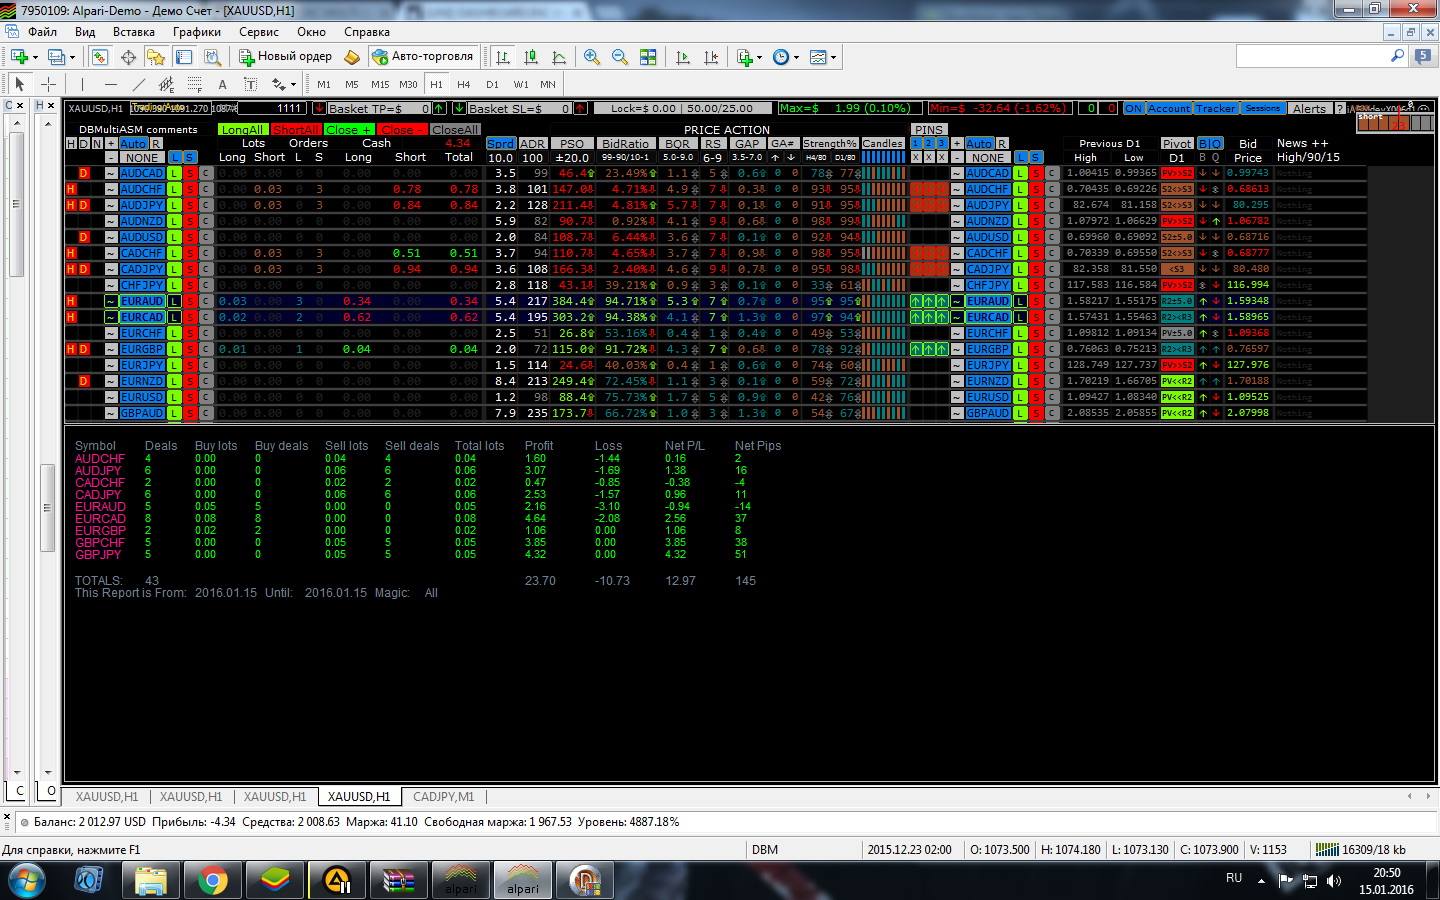Switch timeframe to M15
The height and width of the screenshot is (900, 1440).
pyautogui.click(x=380, y=84)
